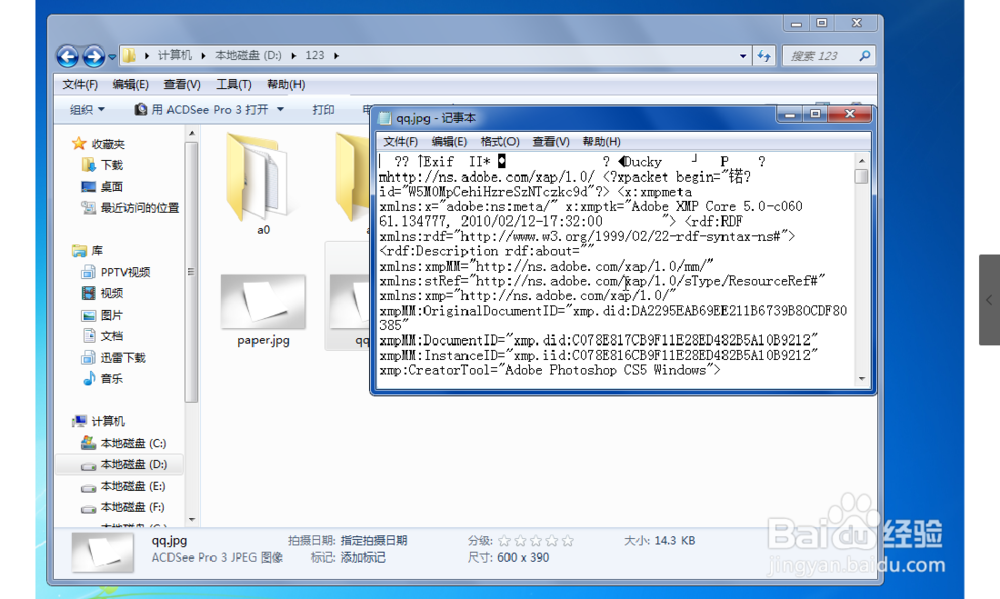Maximize the Notepad window

tap(815, 114)
